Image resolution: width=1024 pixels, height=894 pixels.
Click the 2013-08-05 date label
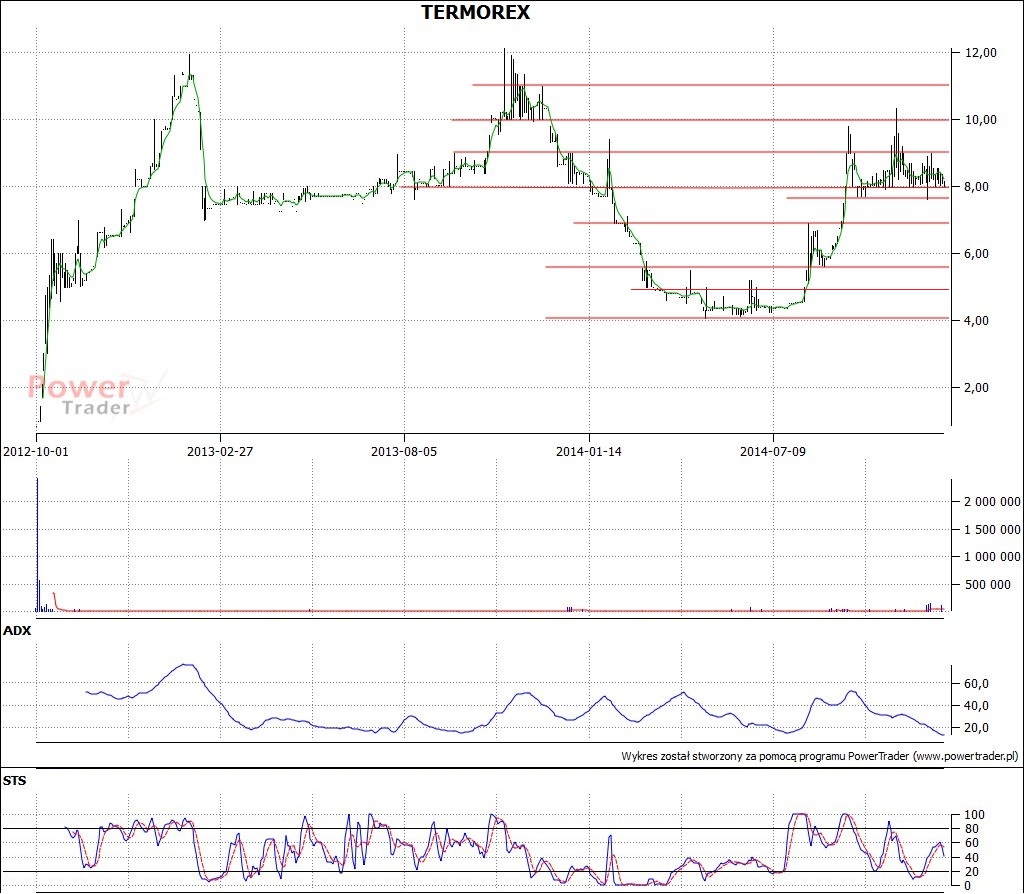(404, 451)
